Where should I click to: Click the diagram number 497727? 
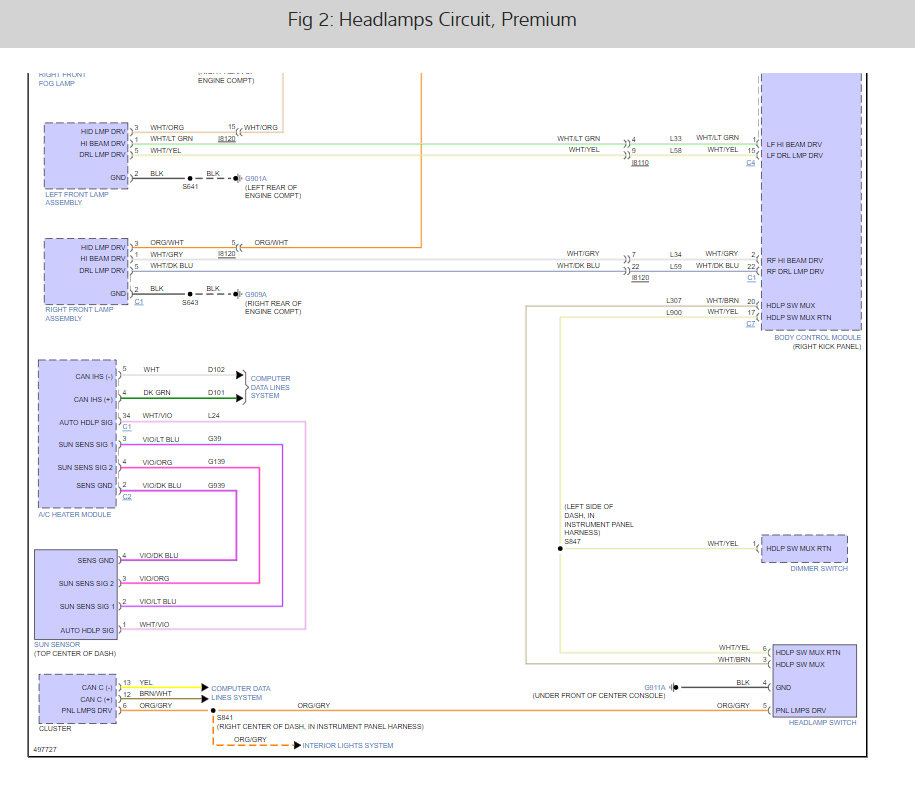point(45,749)
